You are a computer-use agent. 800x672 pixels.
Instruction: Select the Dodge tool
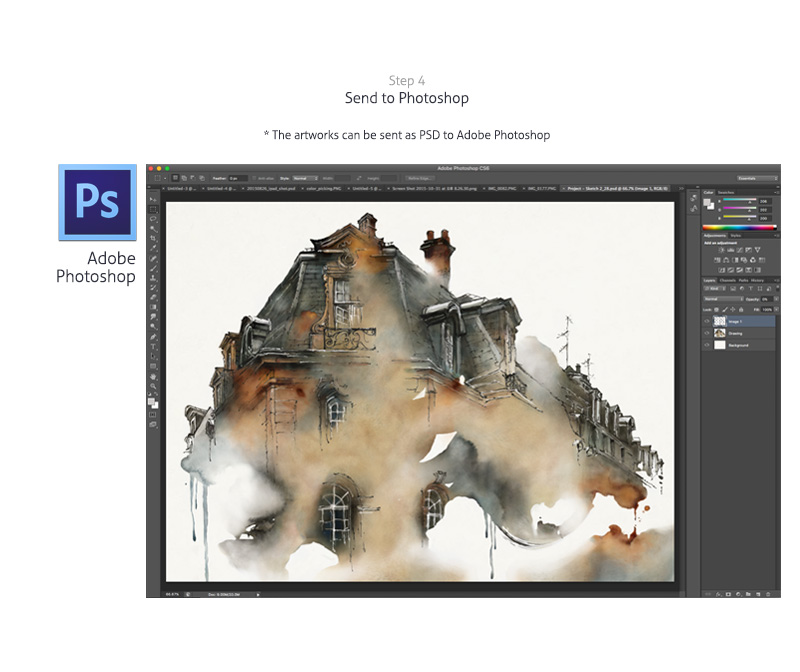[x=153, y=327]
